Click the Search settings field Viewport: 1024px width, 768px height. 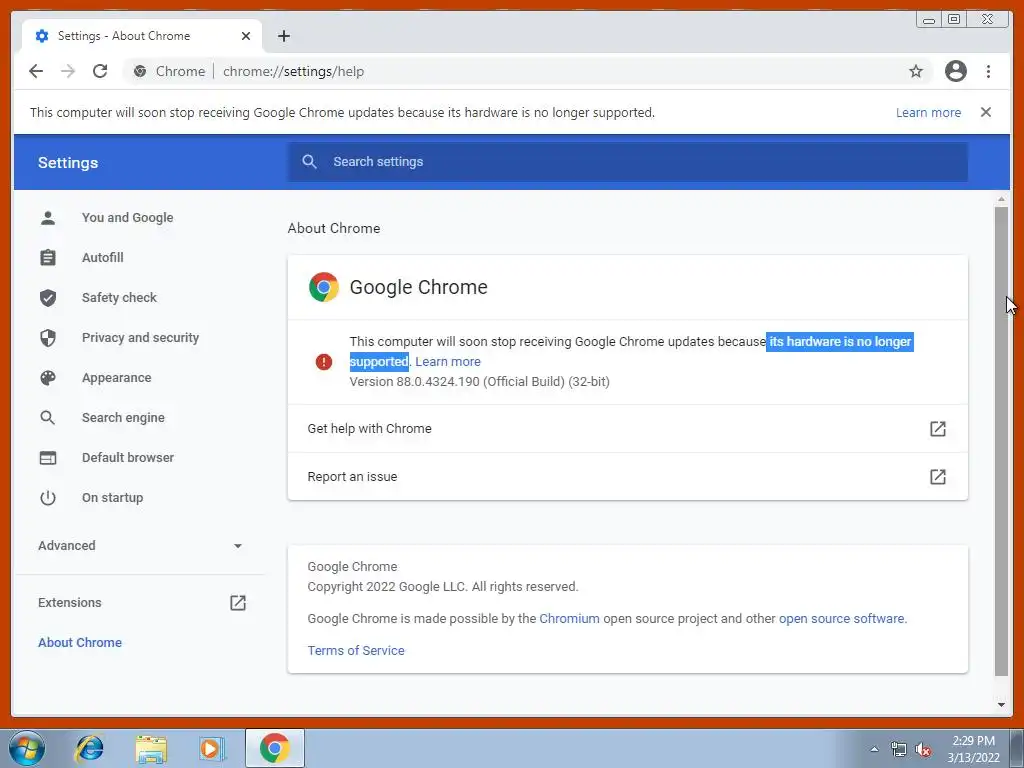pyautogui.click(x=628, y=162)
